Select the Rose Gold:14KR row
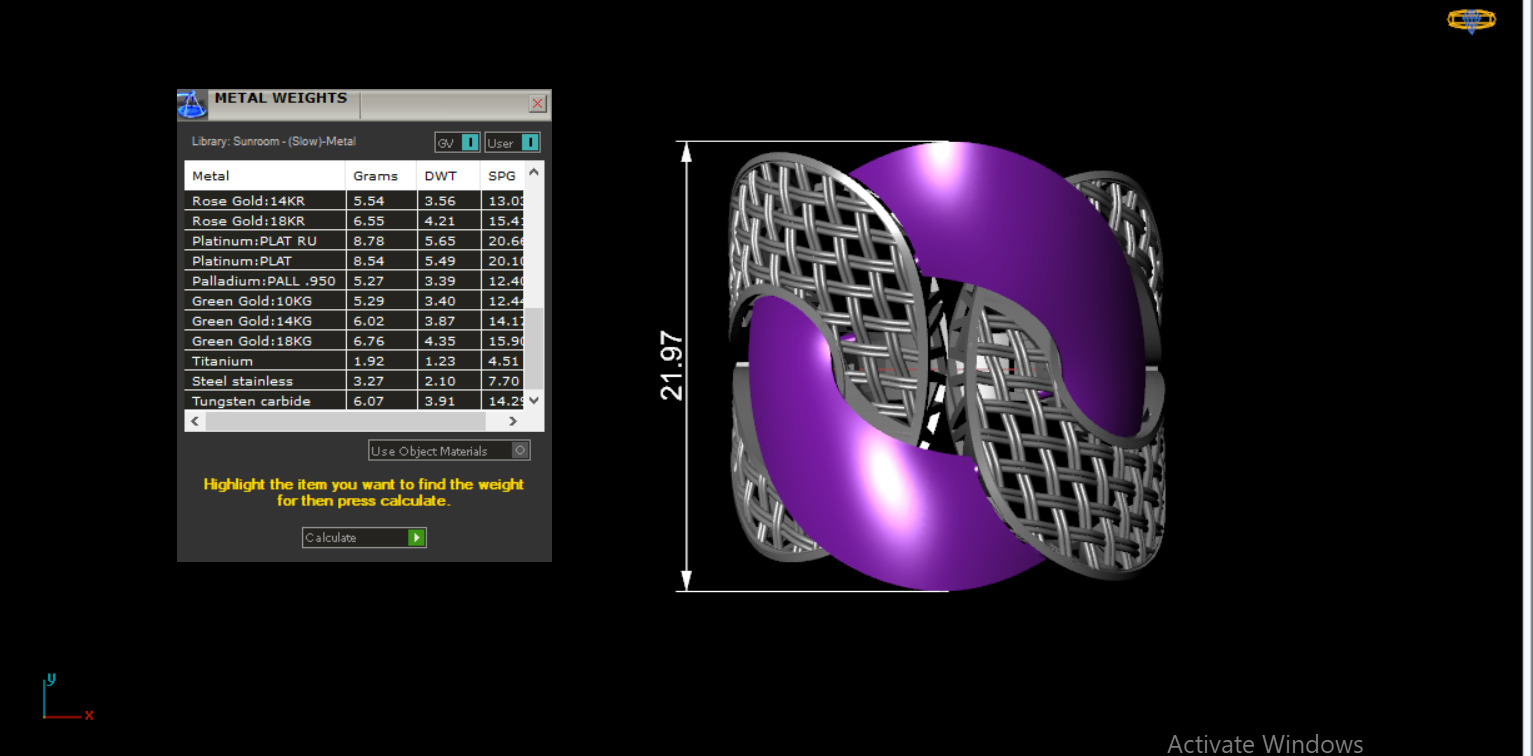Viewport: 1533px width, 756px height. (x=354, y=201)
